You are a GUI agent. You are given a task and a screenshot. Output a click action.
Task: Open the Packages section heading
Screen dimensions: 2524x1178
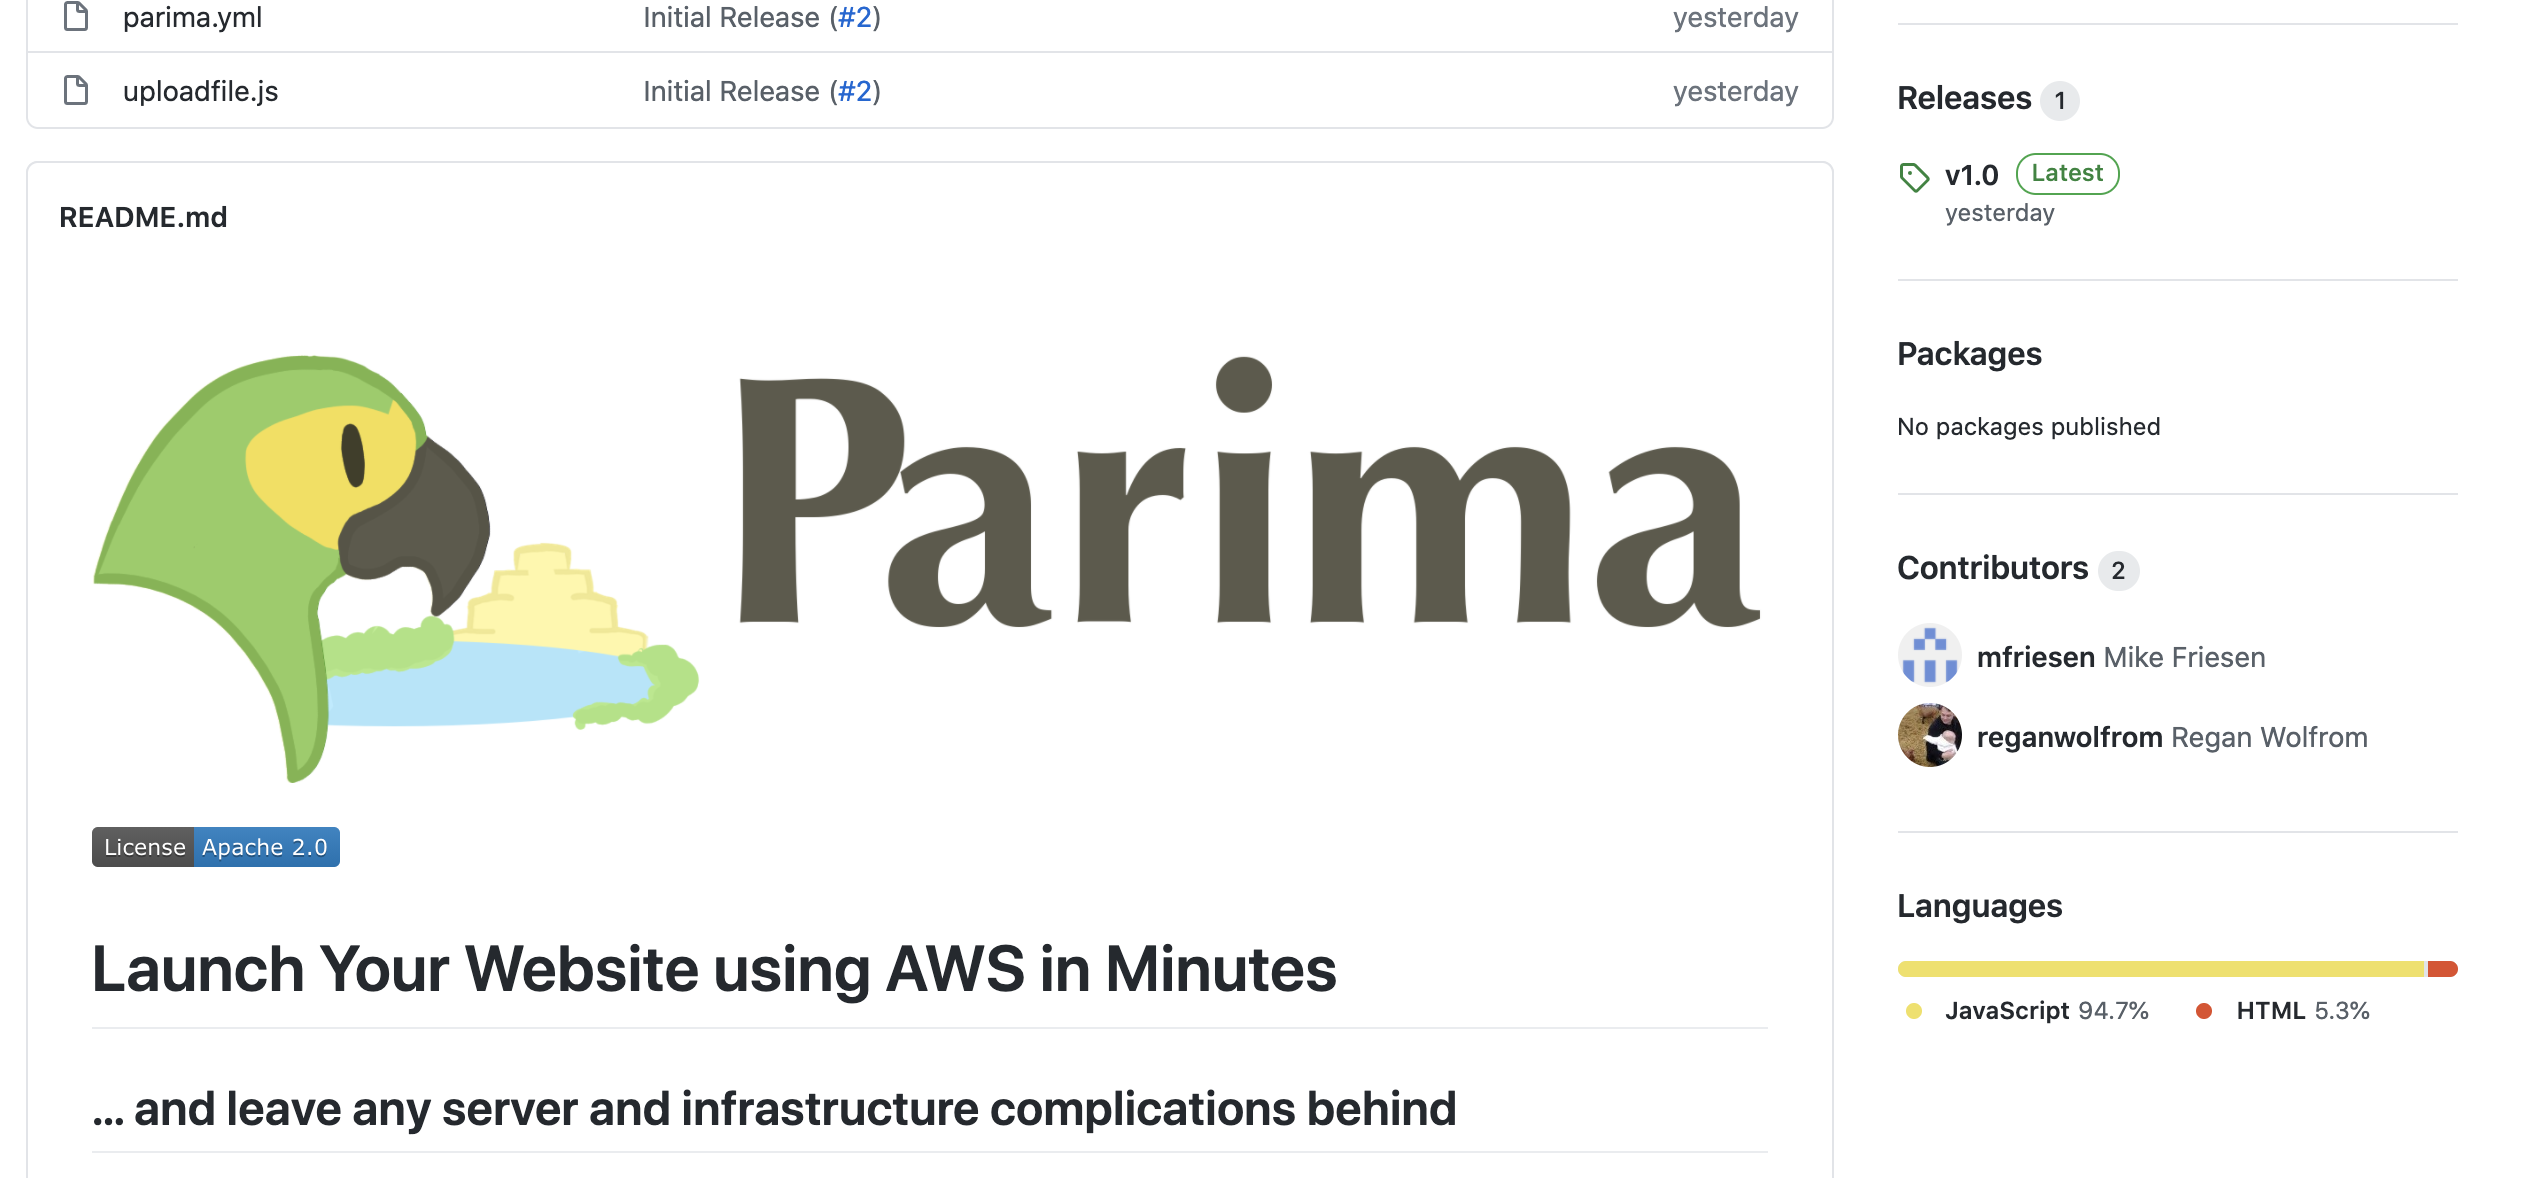[1969, 354]
